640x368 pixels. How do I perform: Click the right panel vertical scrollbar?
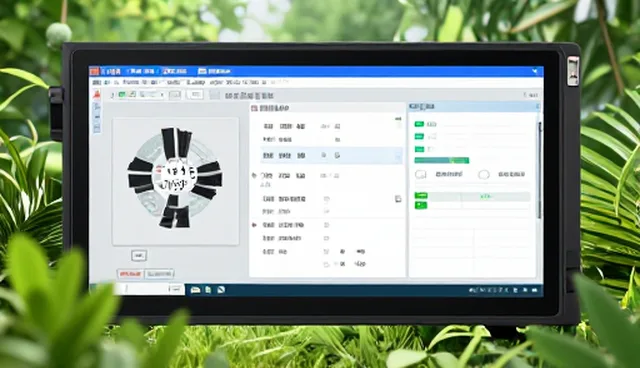tap(539, 169)
